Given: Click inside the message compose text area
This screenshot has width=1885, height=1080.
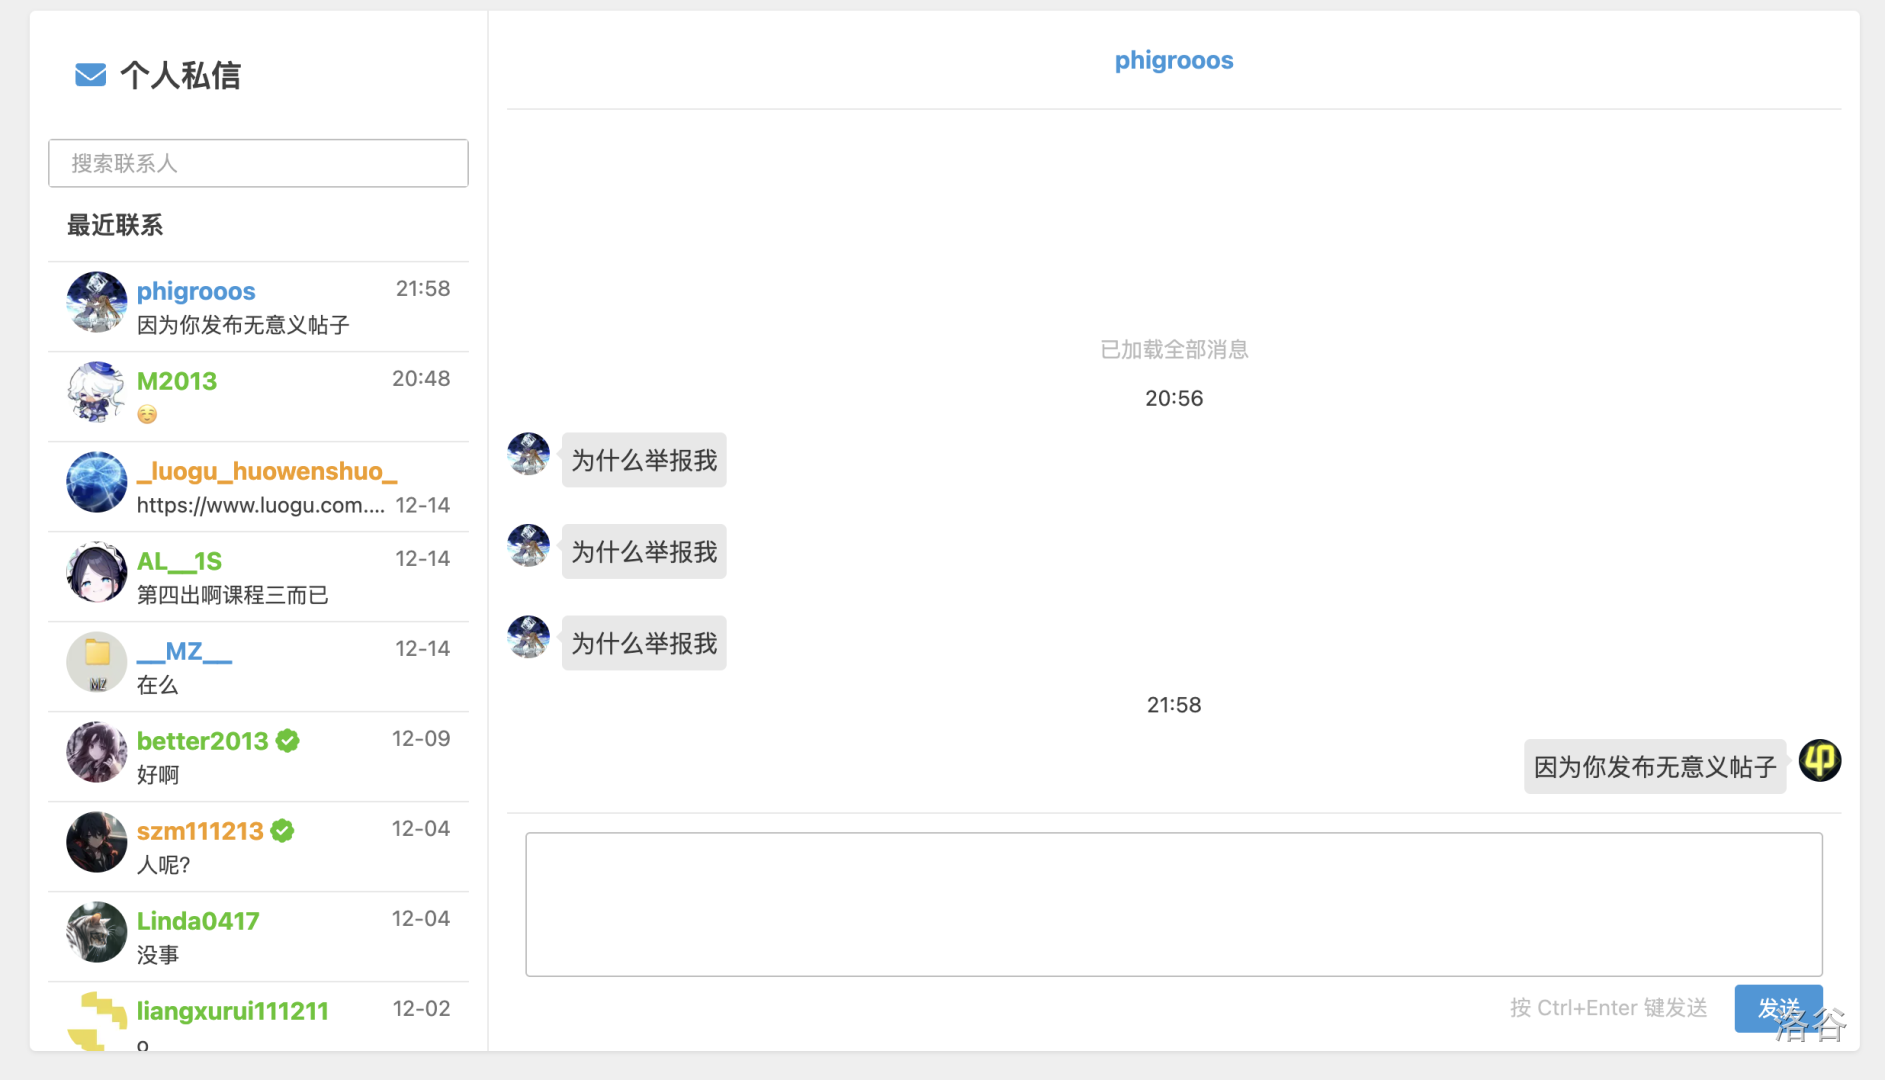Looking at the screenshot, I should (1173, 904).
